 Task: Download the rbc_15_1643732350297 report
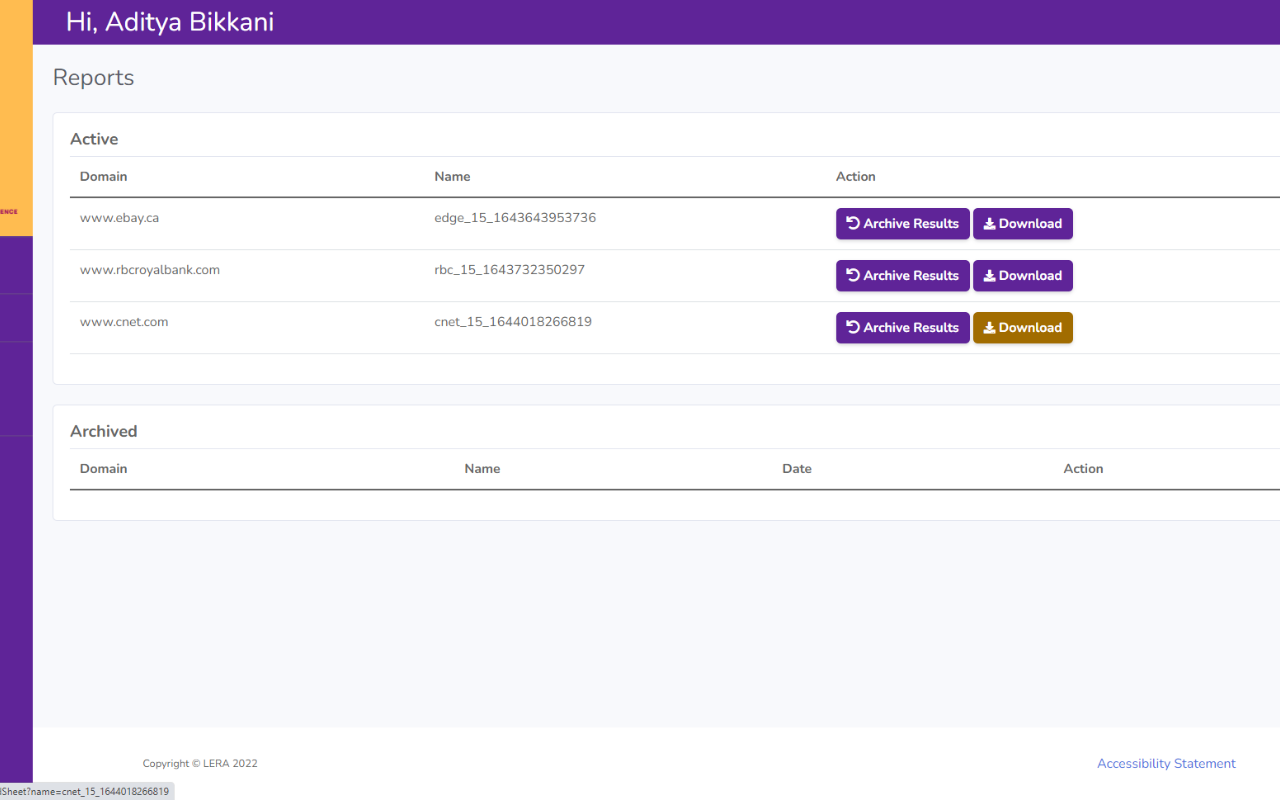pyautogui.click(x=1022, y=276)
